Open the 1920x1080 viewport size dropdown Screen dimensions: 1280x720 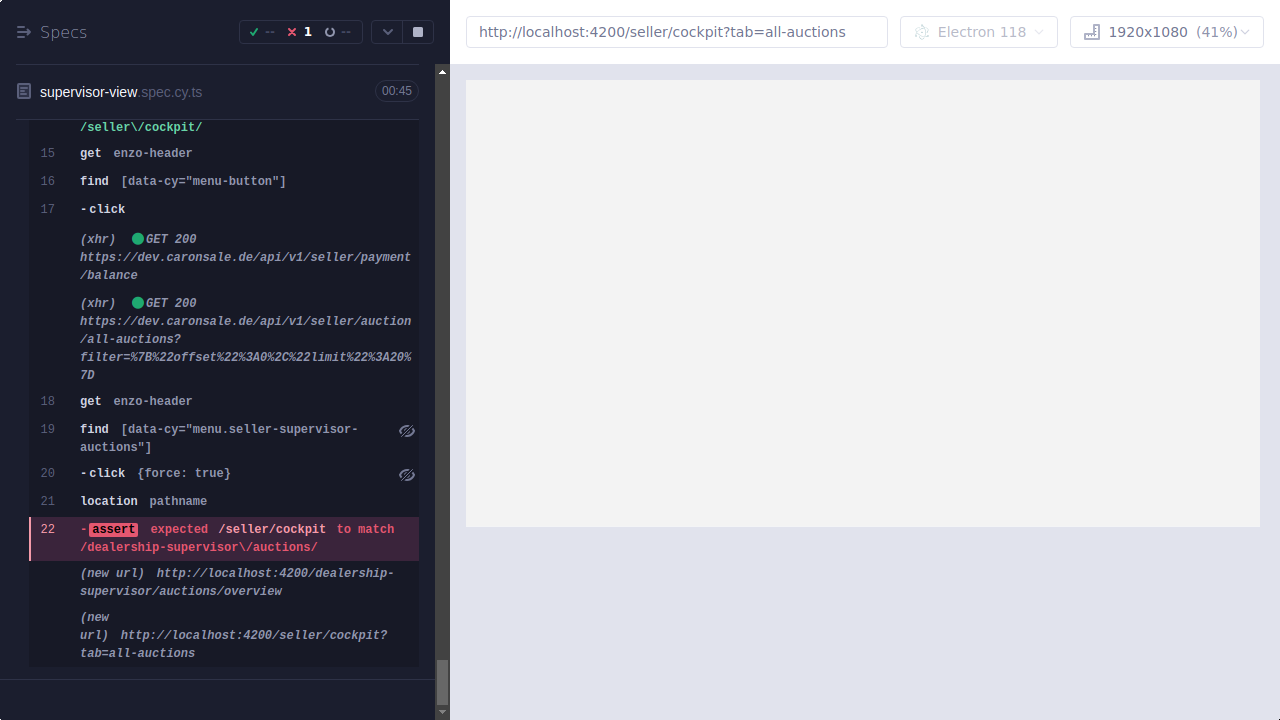click(1166, 31)
